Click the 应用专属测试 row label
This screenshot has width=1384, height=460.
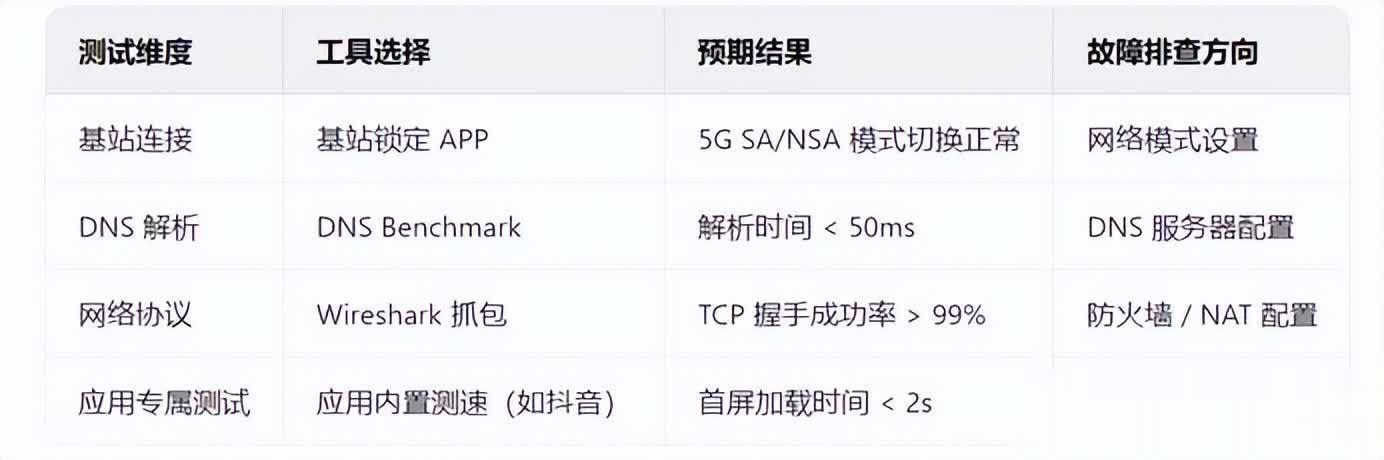tap(164, 403)
